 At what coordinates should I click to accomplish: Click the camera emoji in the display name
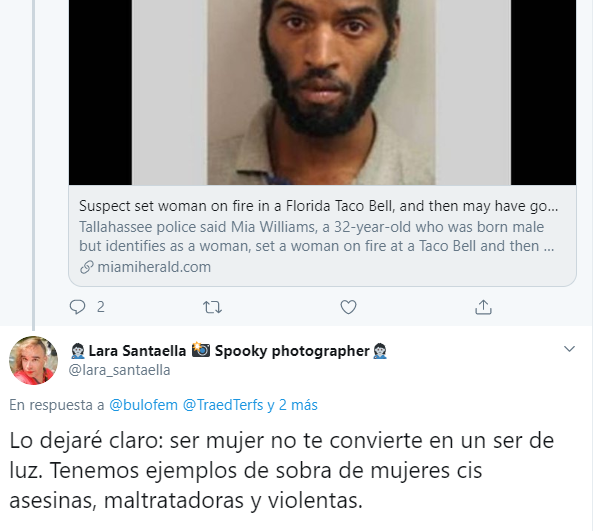[x=200, y=350]
